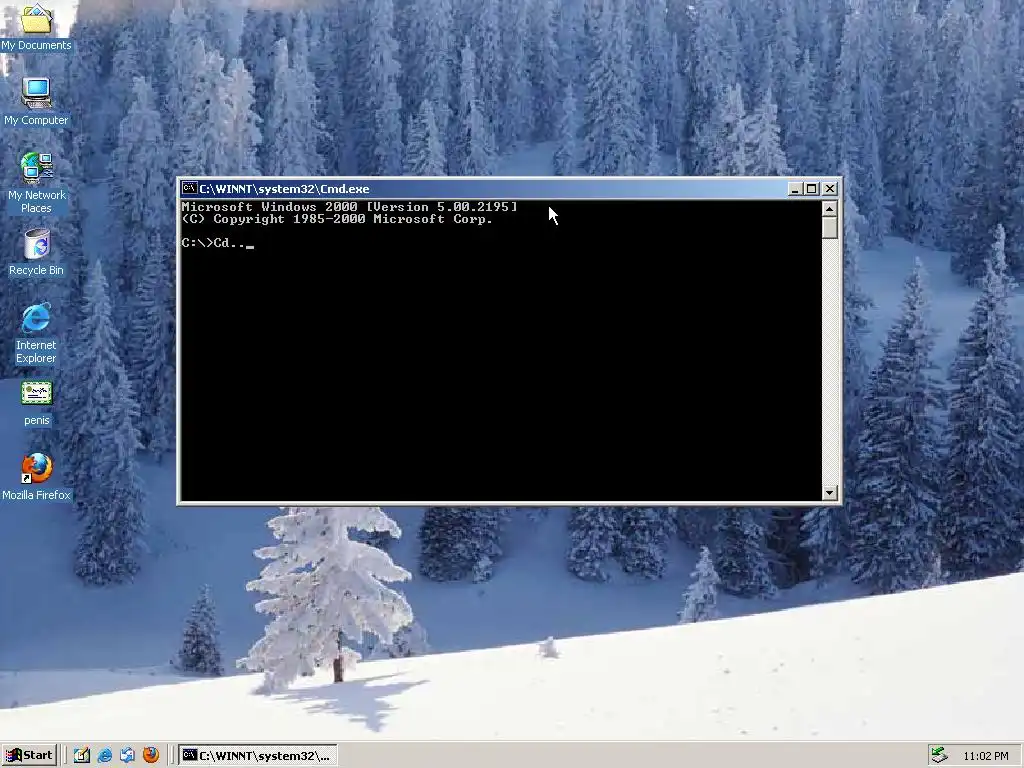Click the Cmd.exe taskbar button
The width and height of the screenshot is (1024, 768).
click(x=258, y=756)
